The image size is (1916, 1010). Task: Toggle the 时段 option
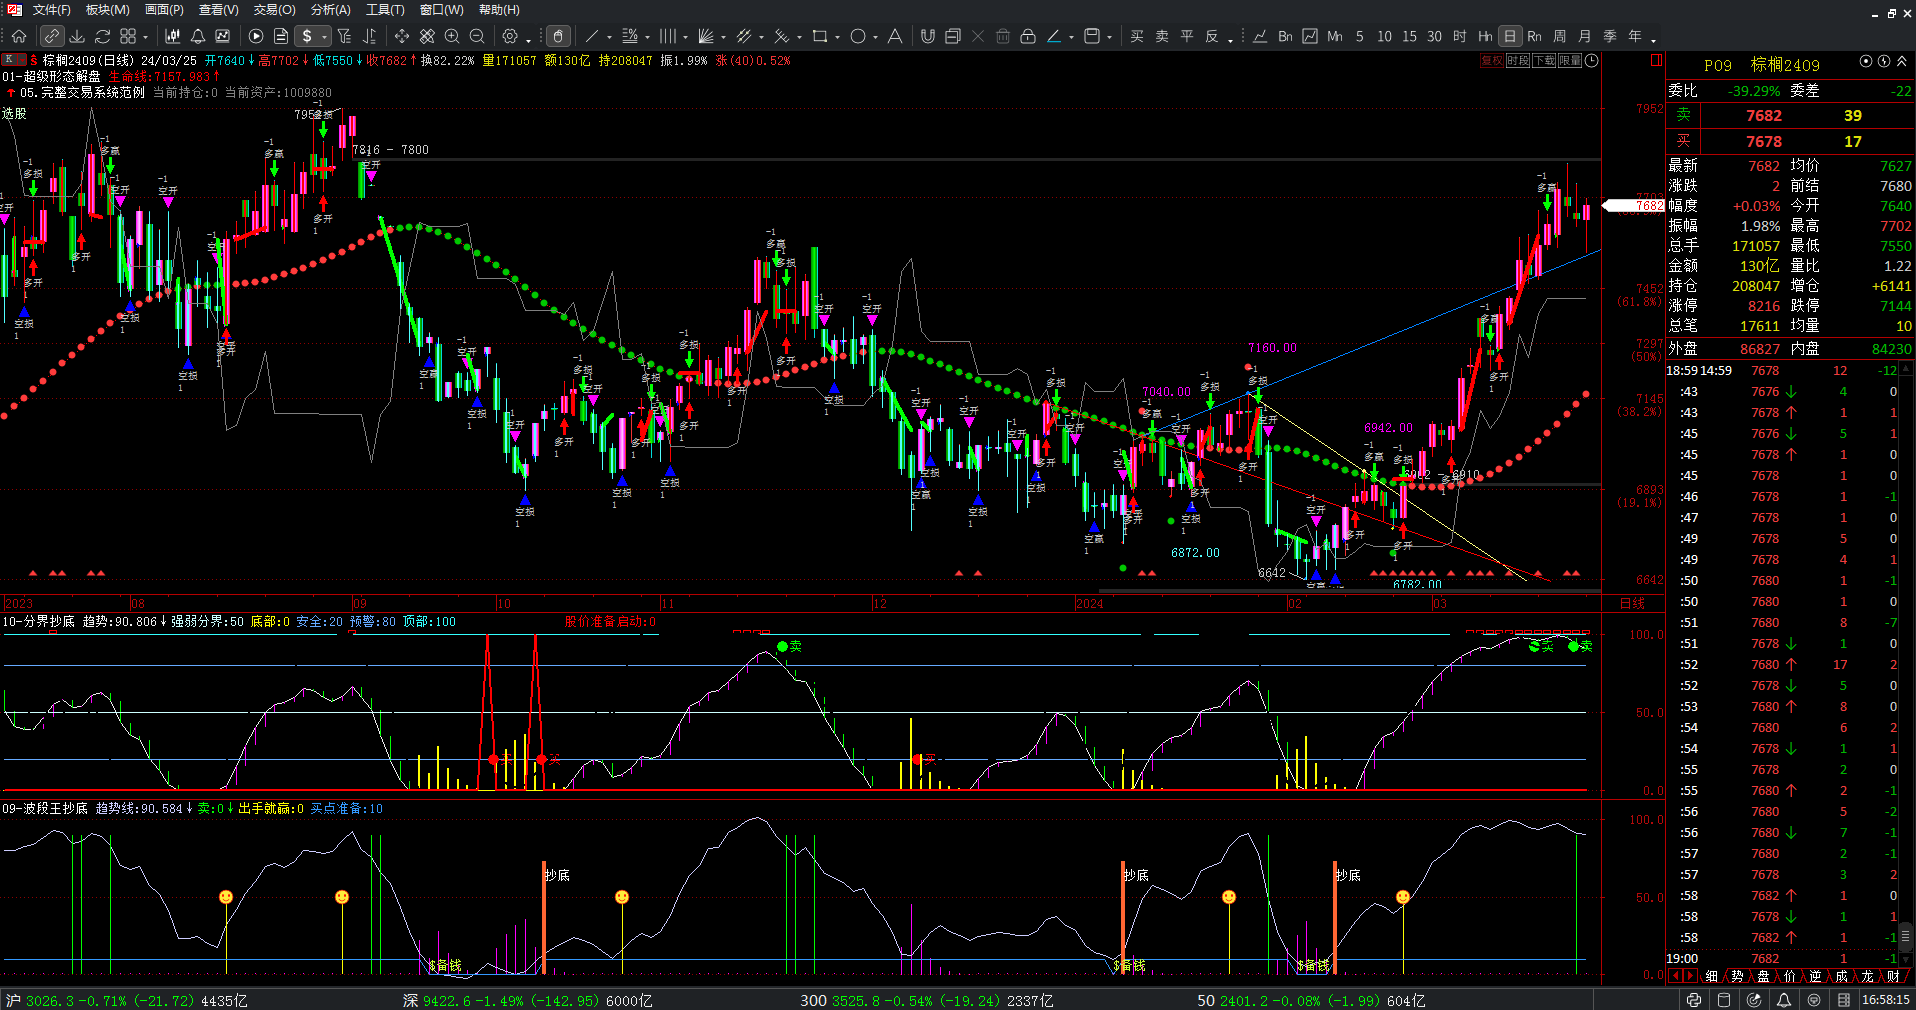1518,61
